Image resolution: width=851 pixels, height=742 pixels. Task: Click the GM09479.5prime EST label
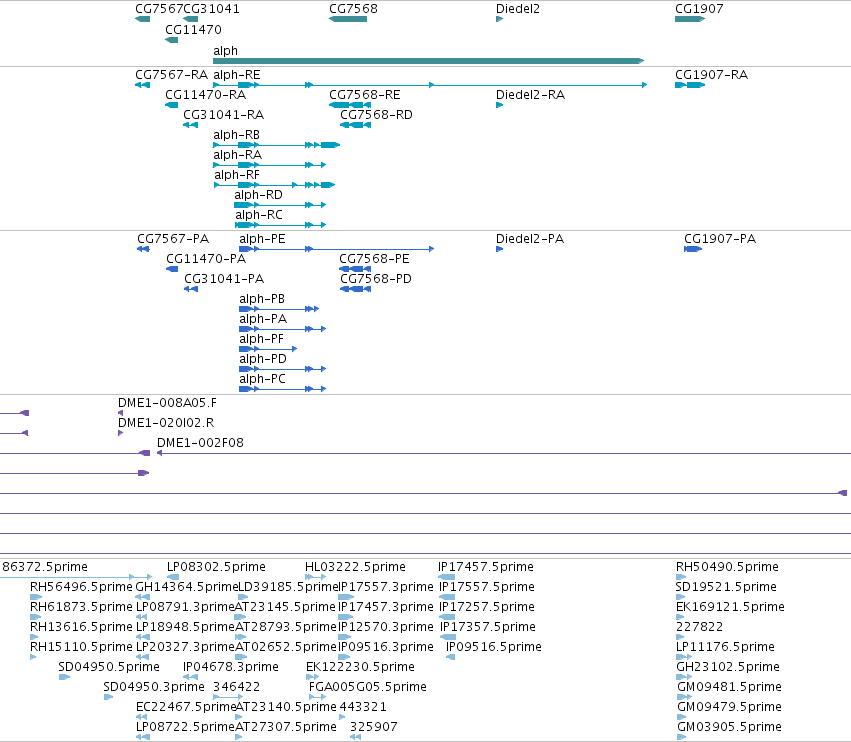point(729,707)
